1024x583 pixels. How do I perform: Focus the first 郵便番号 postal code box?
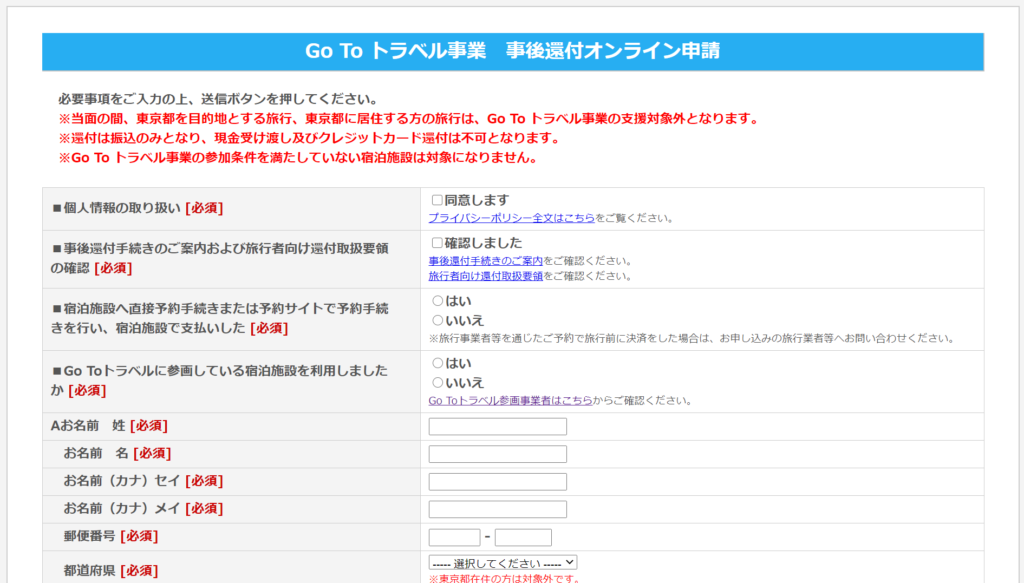(454, 537)
